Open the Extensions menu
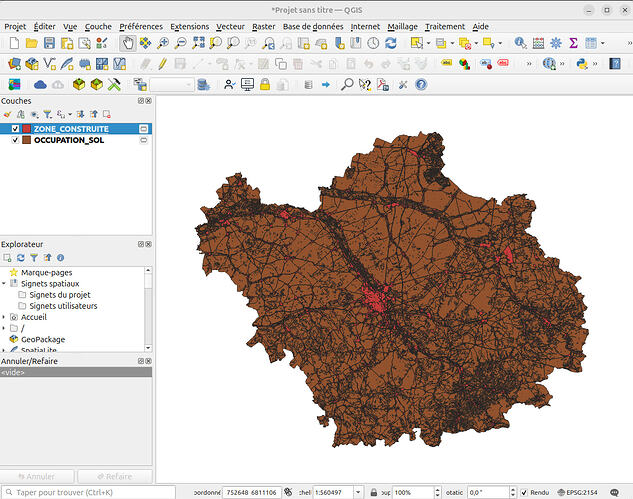Viewport: 633px width, 499px height. click(x=189, y=27)
